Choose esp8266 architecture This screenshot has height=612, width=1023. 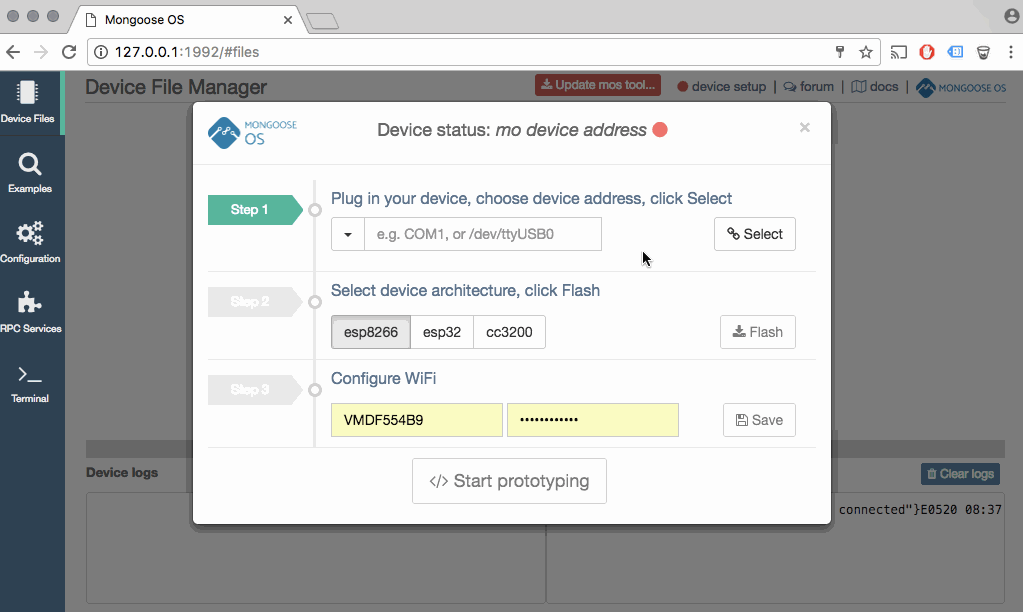tap(371, 332)
